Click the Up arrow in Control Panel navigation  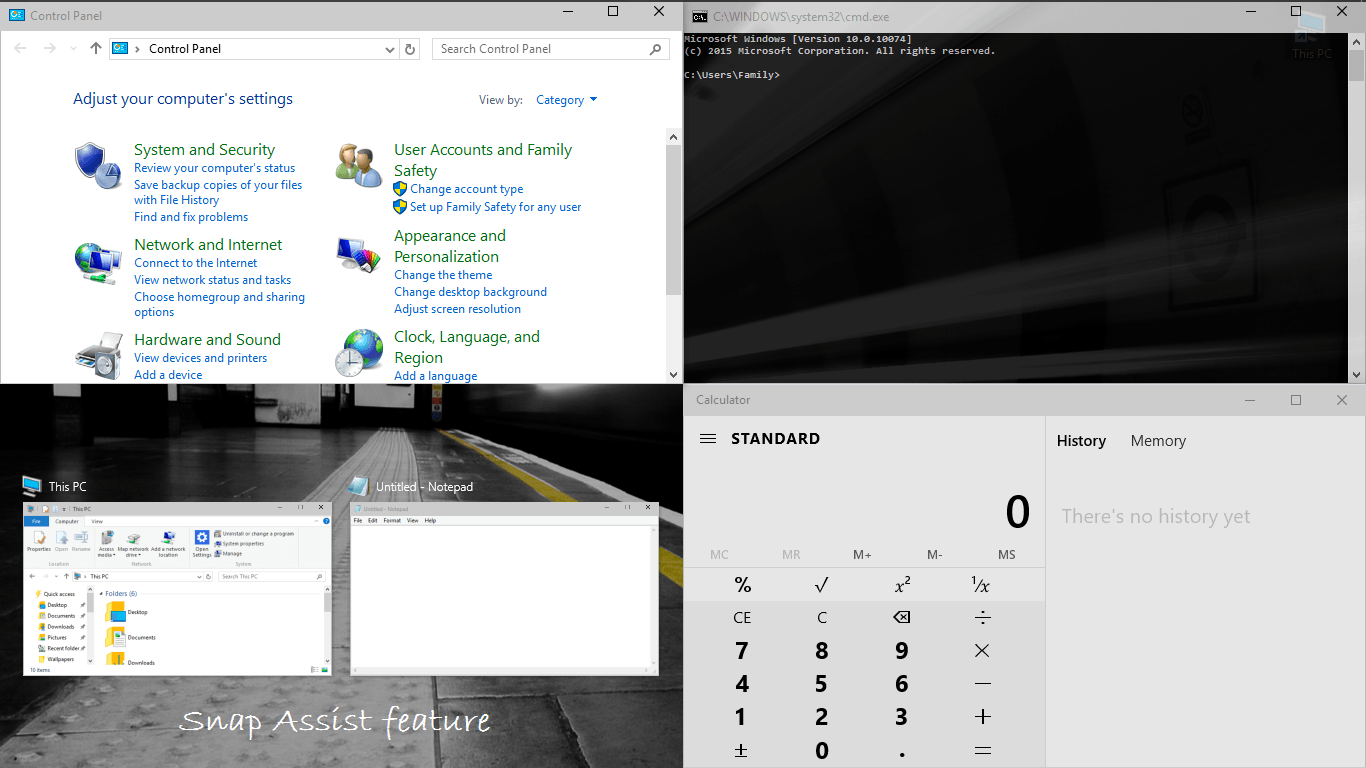click(x=96, y=48)
